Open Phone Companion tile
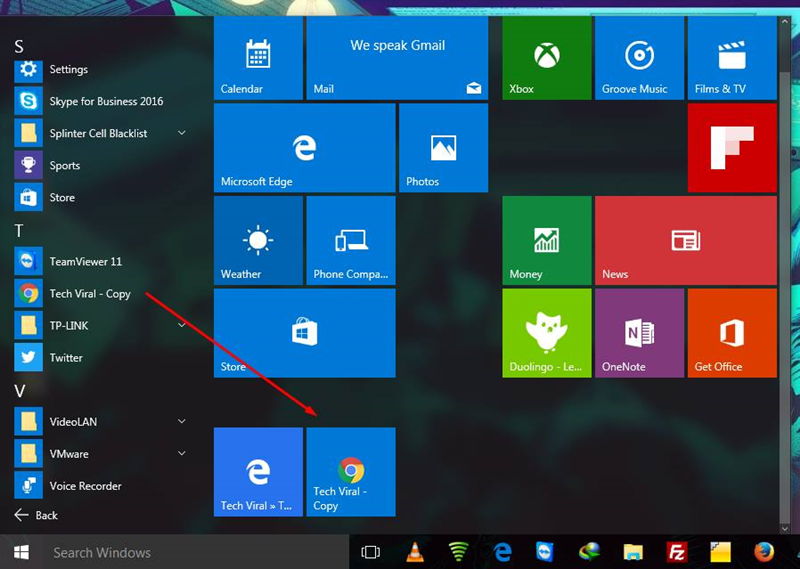The width and height of the screenshot is (800, 569). click(x=351, y=240)
